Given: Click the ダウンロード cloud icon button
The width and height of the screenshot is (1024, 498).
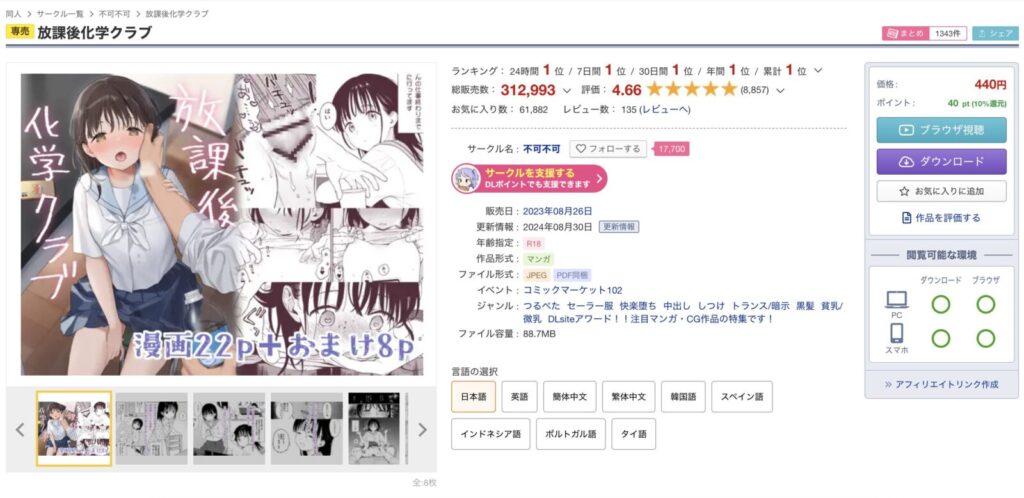Looking at the screenshot, I should [941, 162].
